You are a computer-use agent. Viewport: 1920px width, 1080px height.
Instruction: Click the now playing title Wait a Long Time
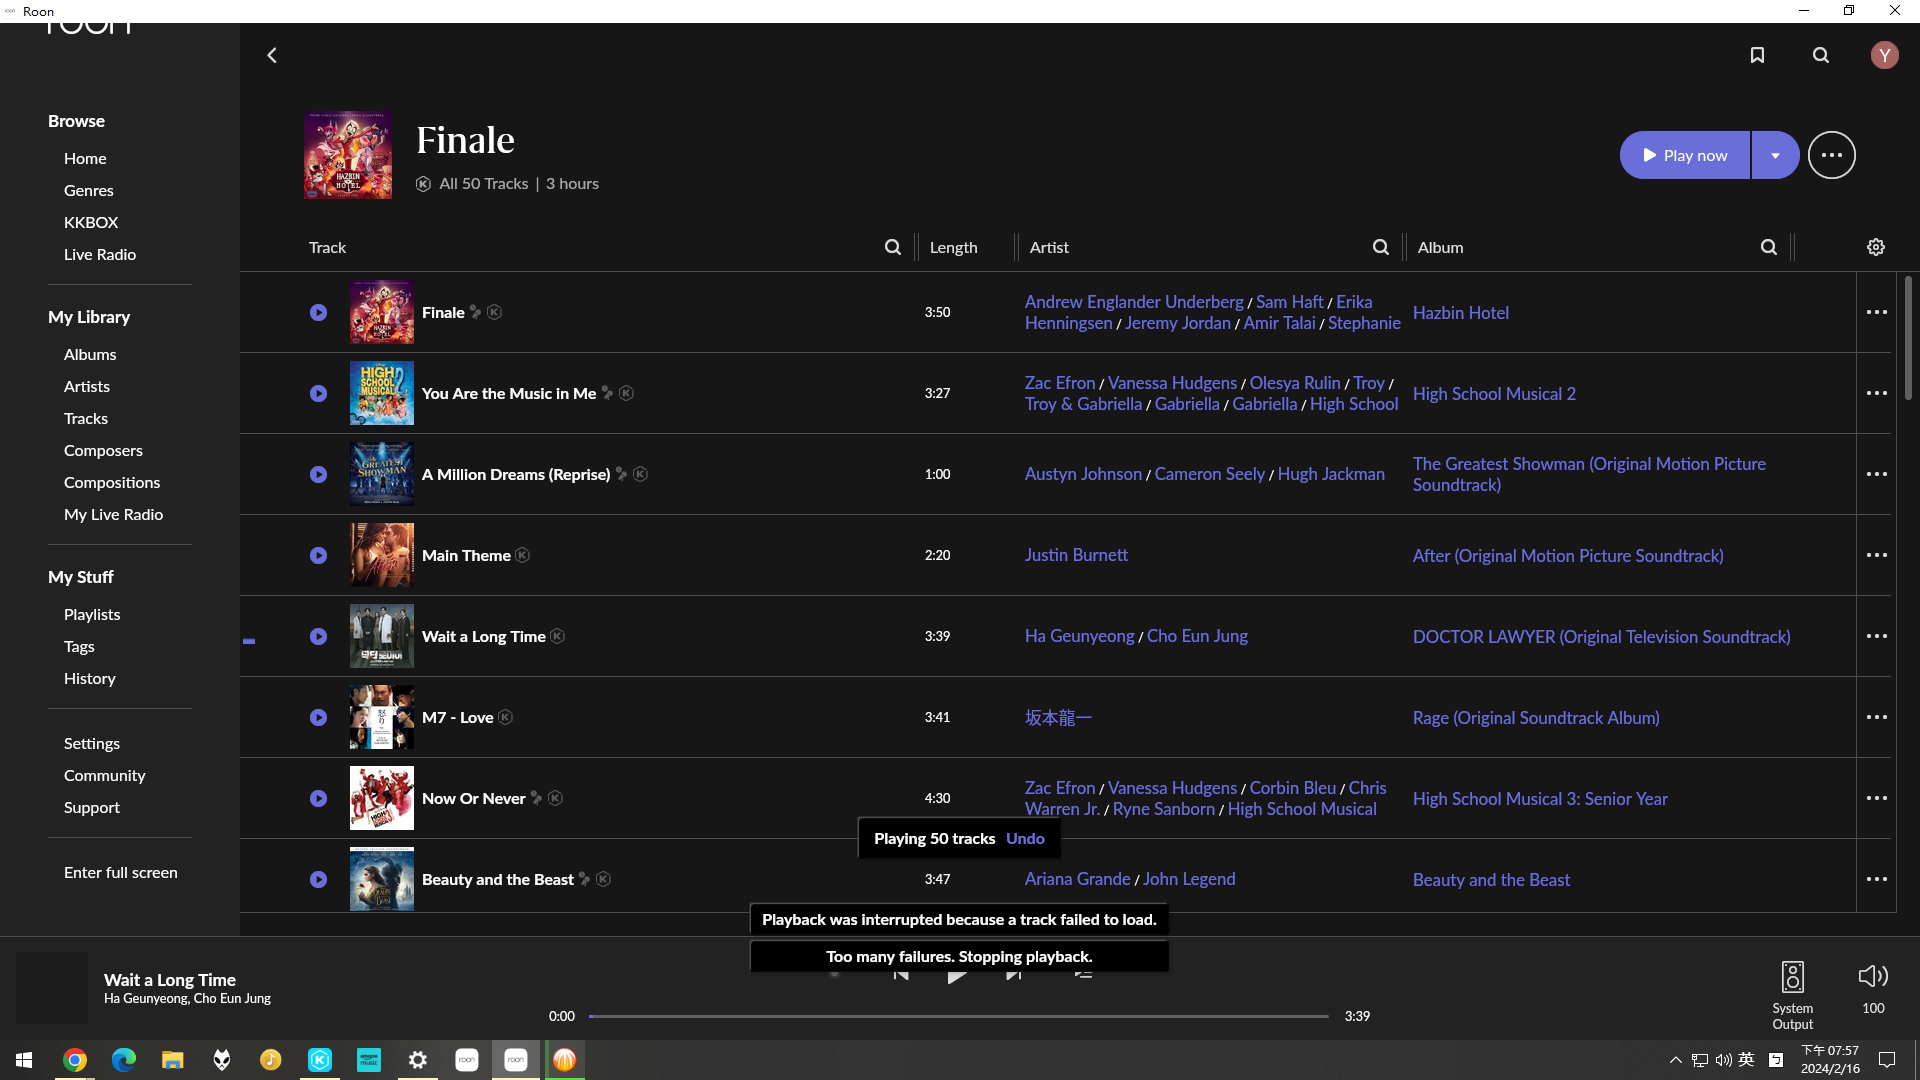[x=170, y=980]
